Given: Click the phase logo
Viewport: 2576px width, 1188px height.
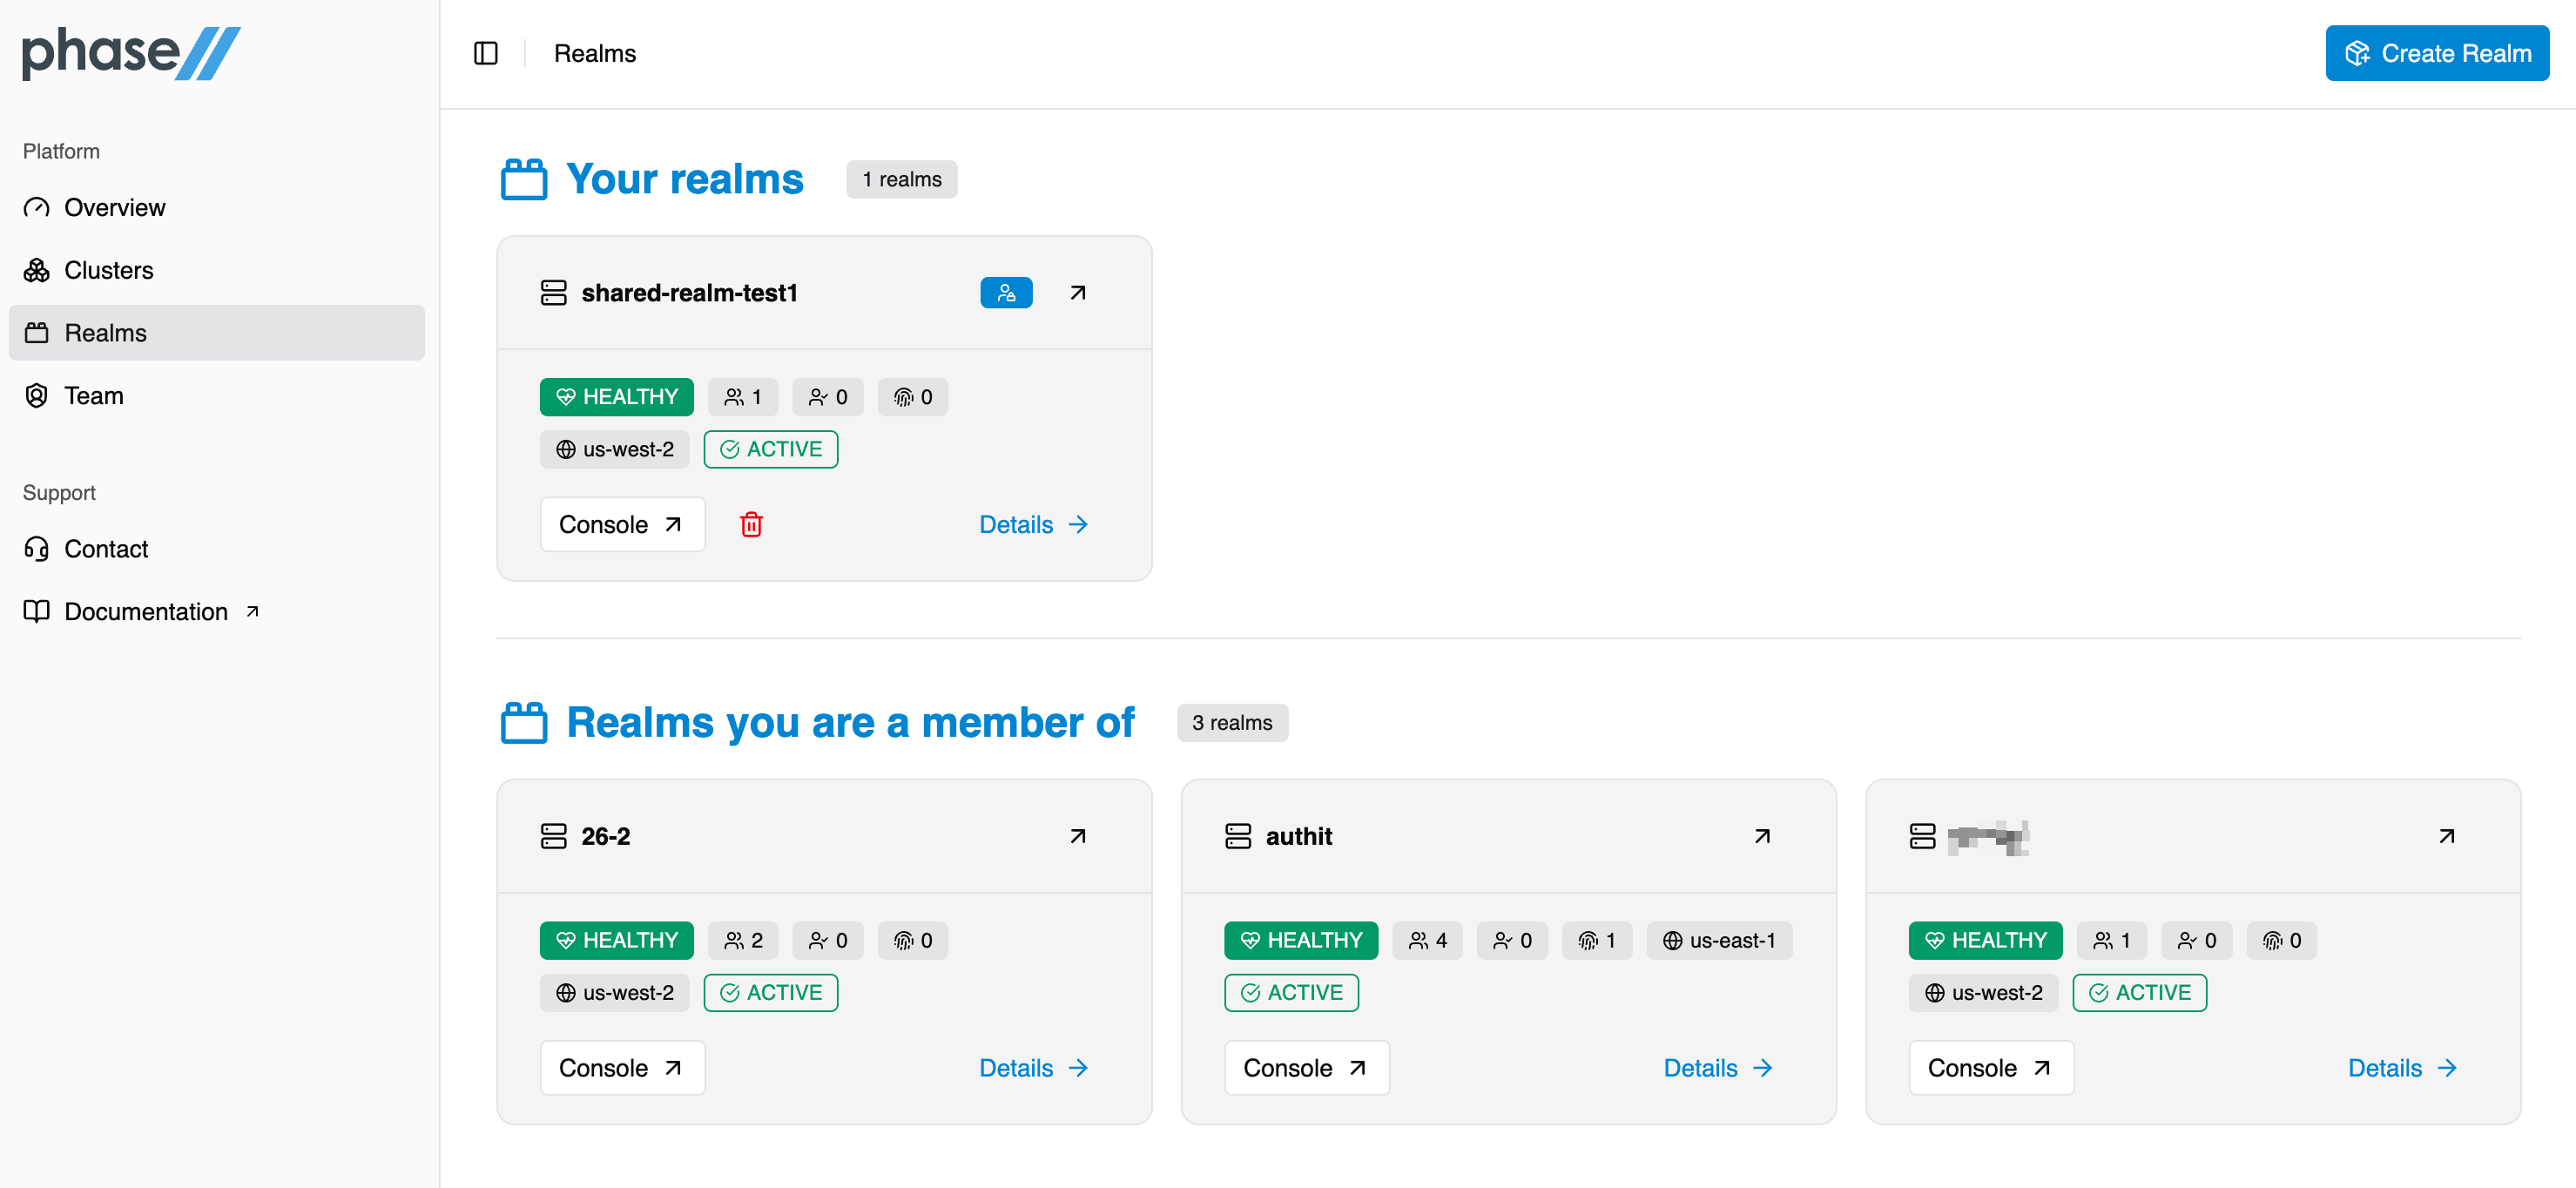Looking at the screenshot, I should [x=131, y=53].
